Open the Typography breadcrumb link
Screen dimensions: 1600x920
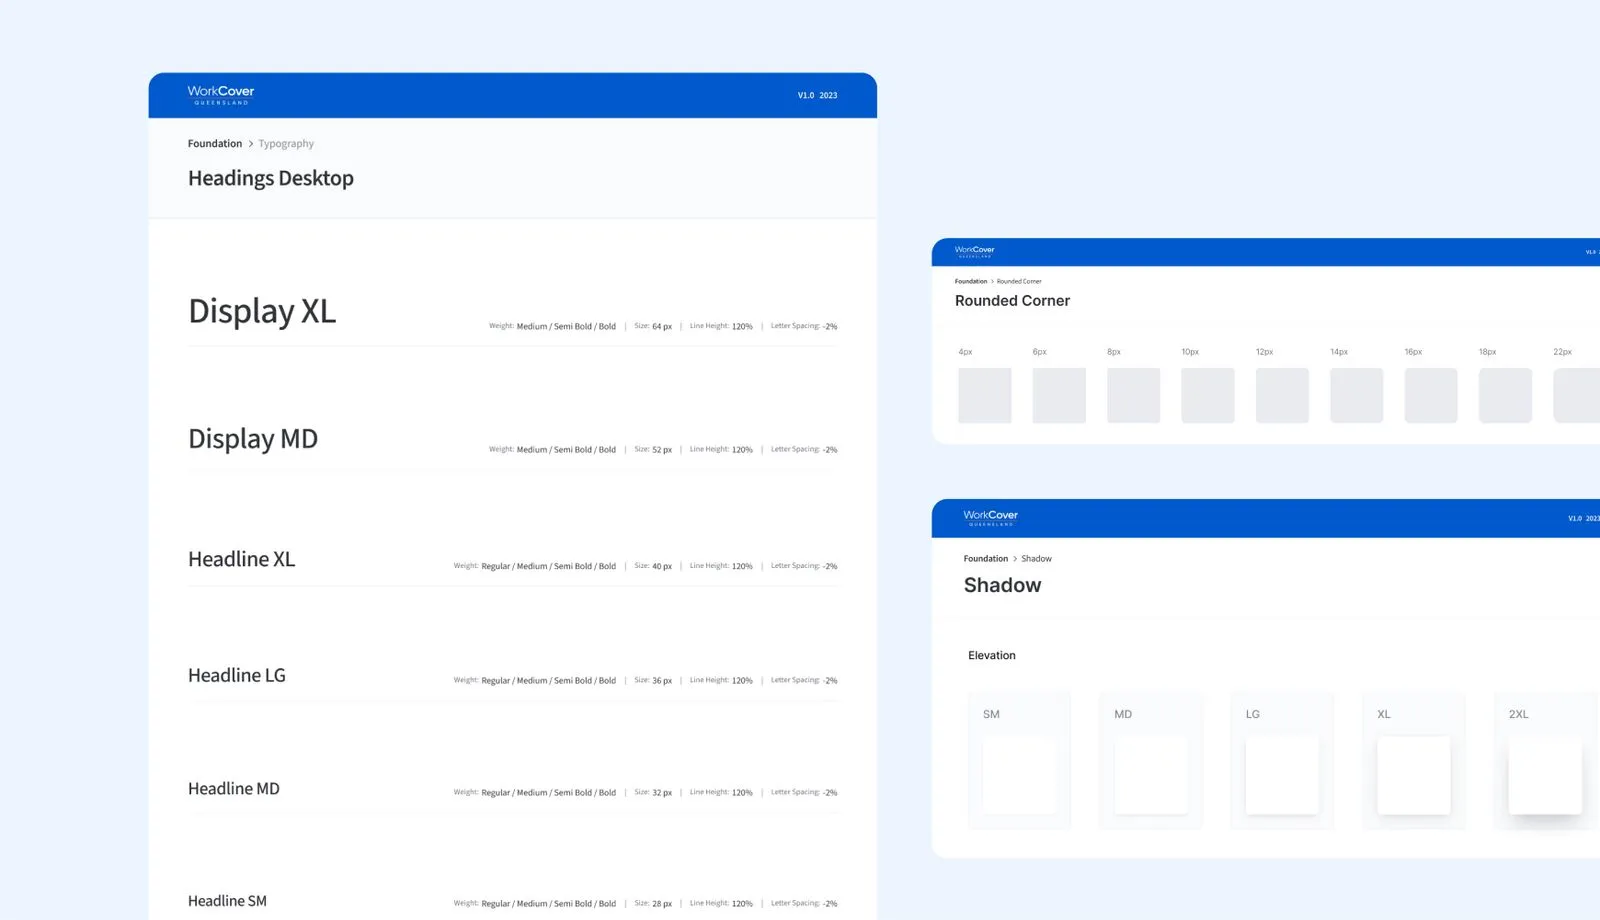286,144
